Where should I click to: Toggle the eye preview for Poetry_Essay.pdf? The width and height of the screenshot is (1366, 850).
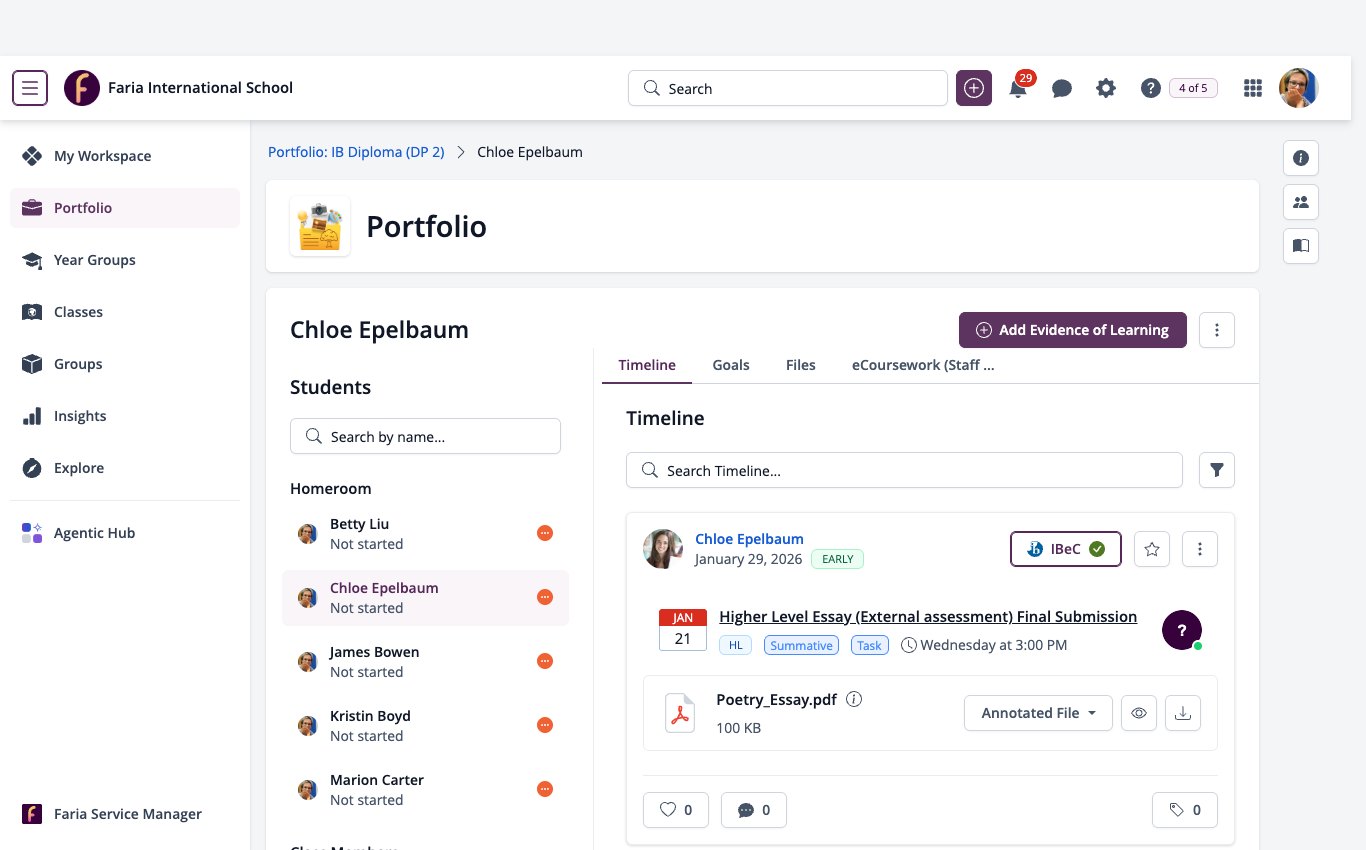click(x=1139, y=713)
